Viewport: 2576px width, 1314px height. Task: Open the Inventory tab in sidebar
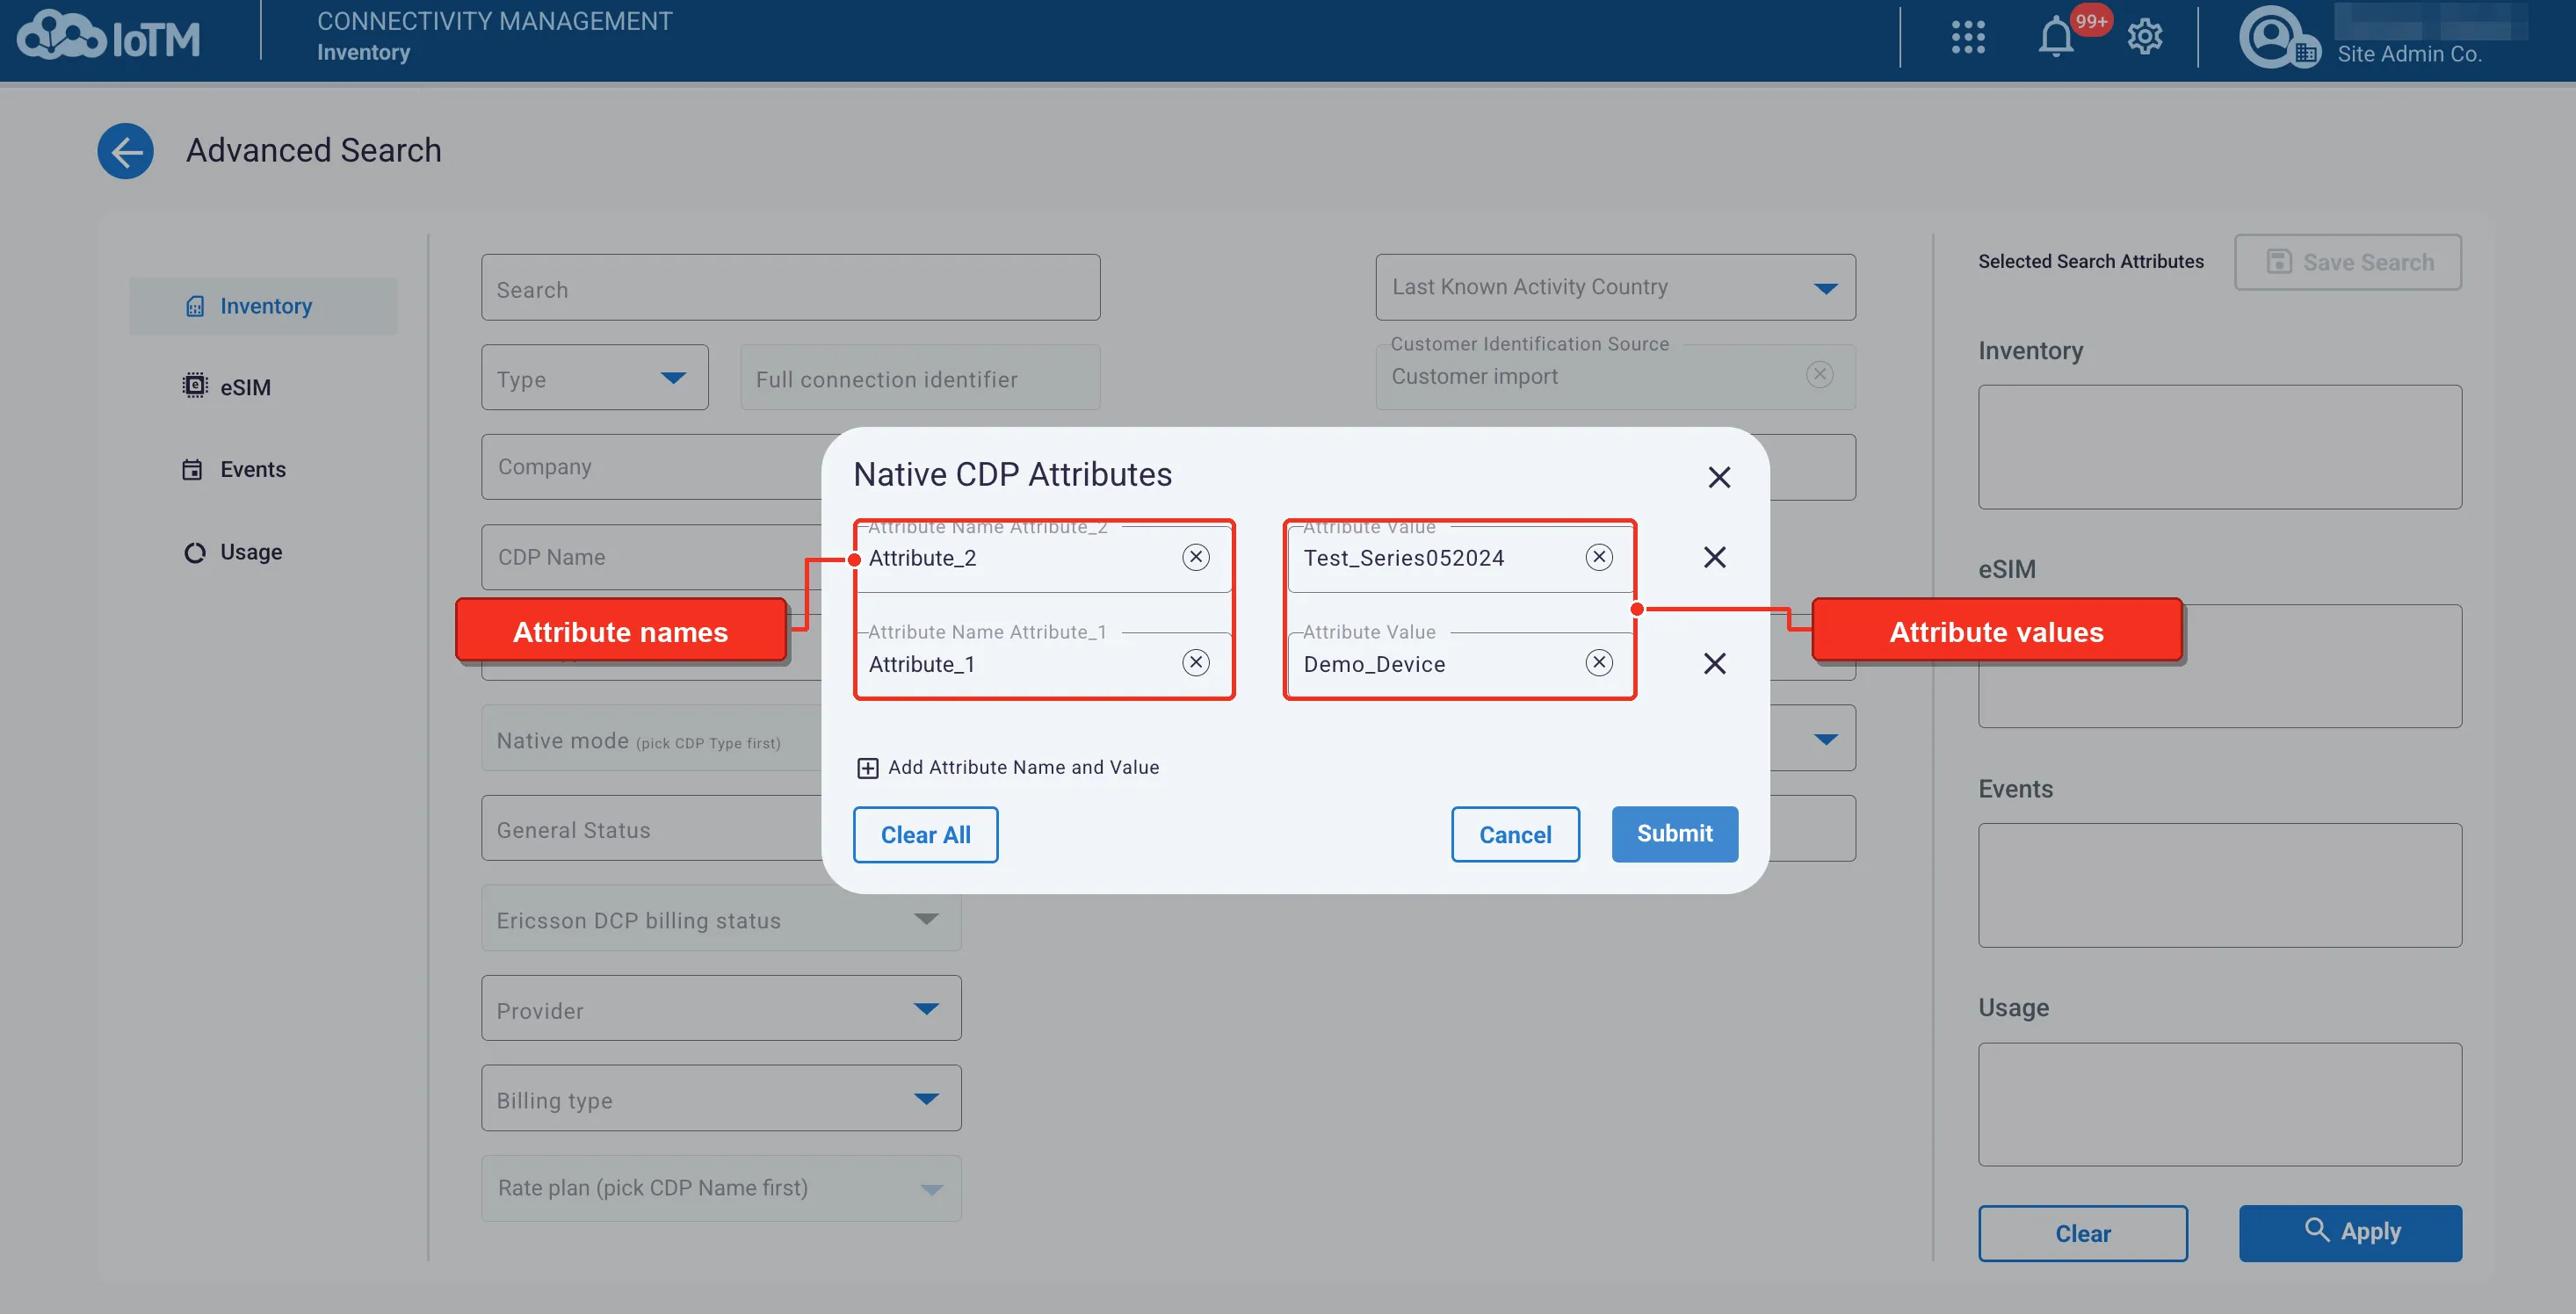tap(263, 306)
